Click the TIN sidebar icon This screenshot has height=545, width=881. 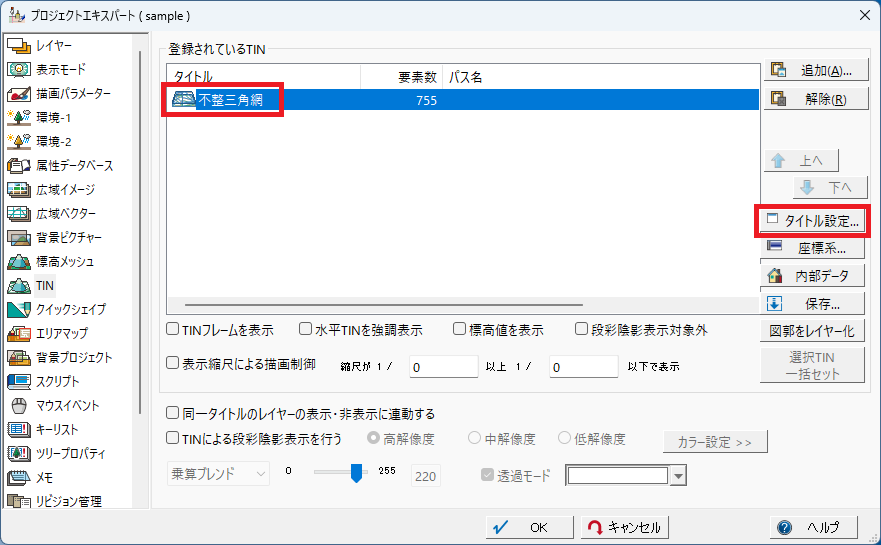pyautogui.click(x=19, y=286)
